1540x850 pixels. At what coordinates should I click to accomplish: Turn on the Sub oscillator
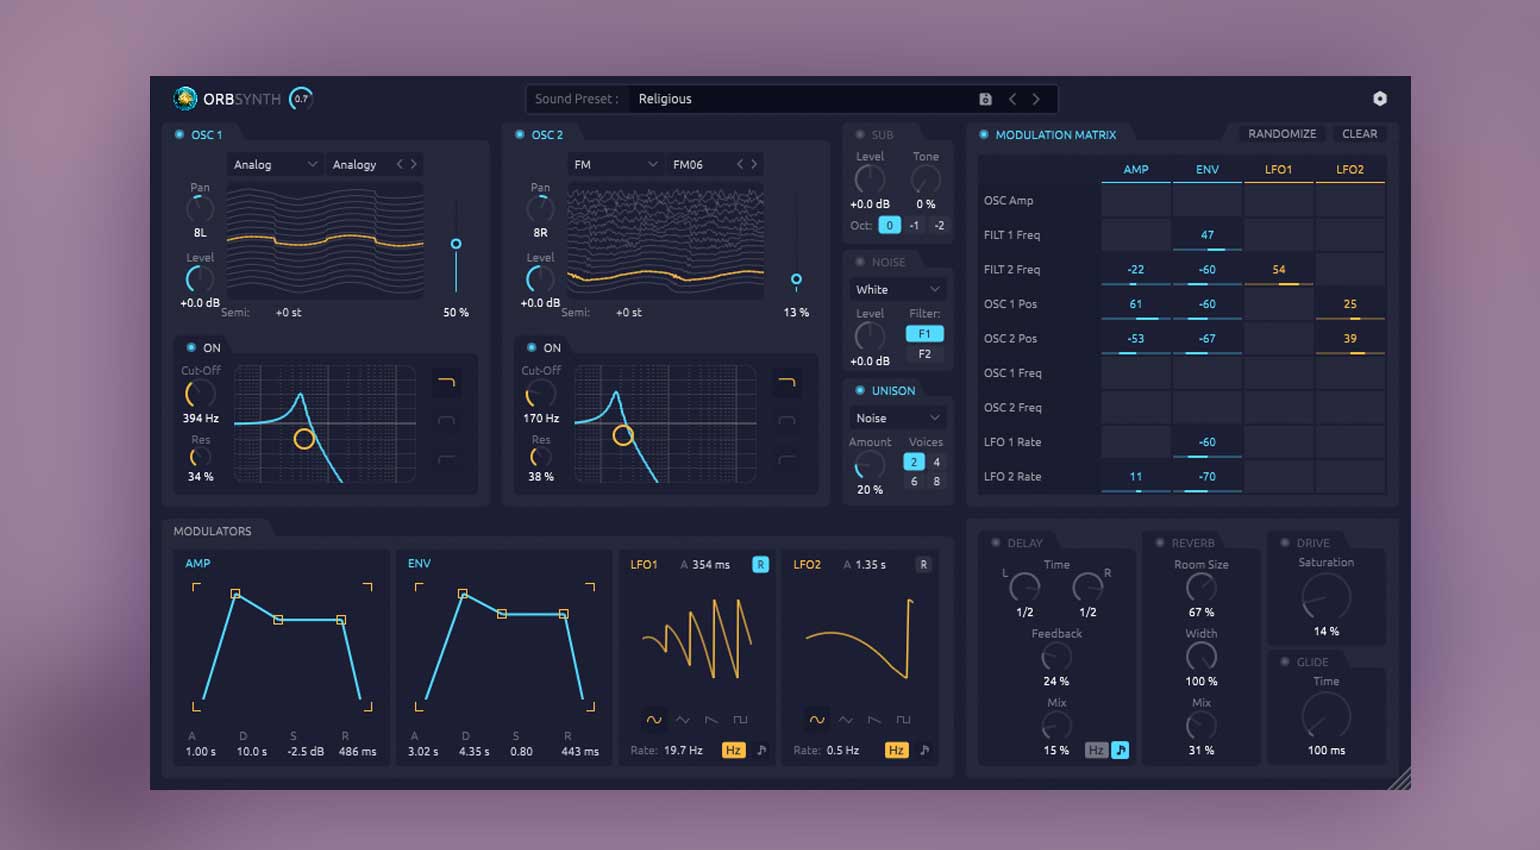coord(860,135)
